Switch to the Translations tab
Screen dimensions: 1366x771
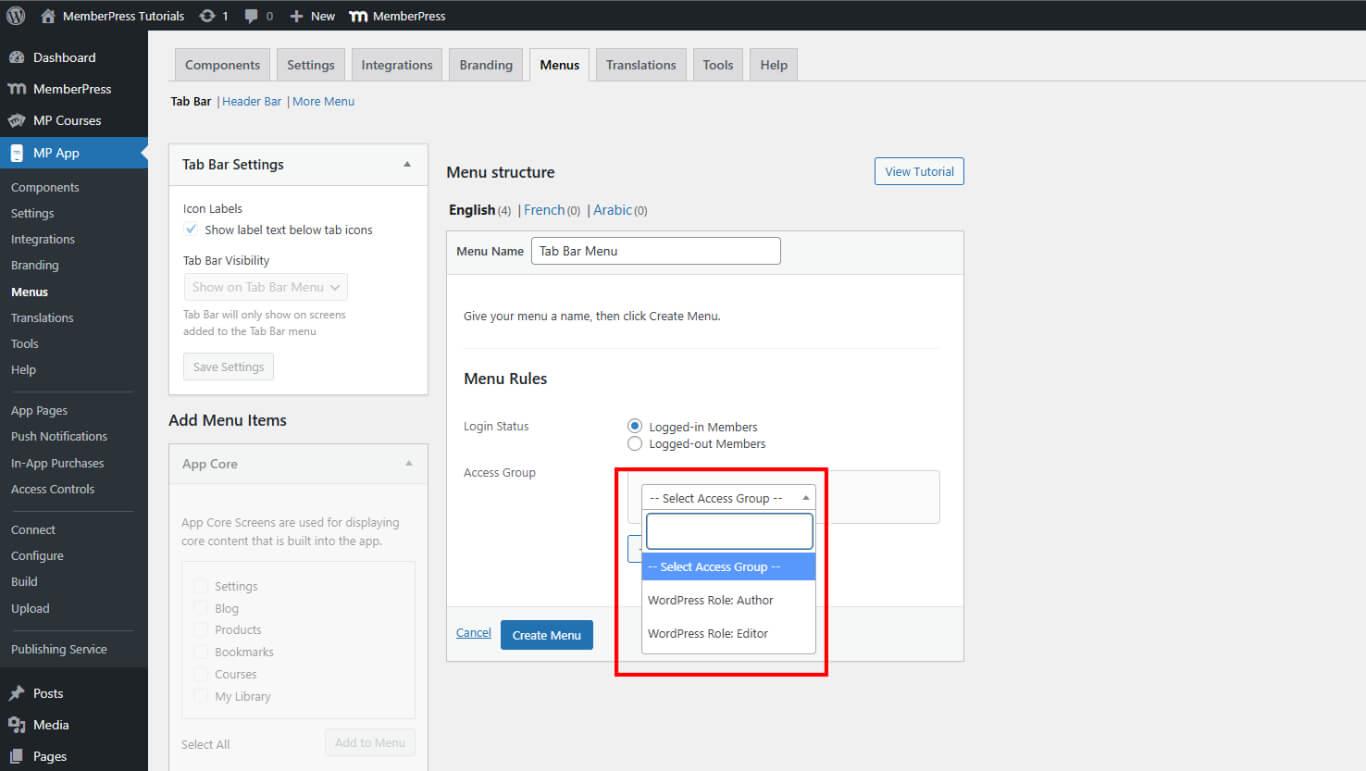click(640, 65)
